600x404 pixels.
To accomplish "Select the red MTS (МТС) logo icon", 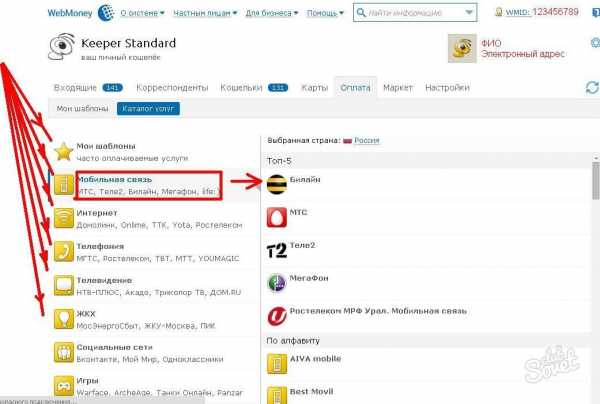I will pos(277,215).
